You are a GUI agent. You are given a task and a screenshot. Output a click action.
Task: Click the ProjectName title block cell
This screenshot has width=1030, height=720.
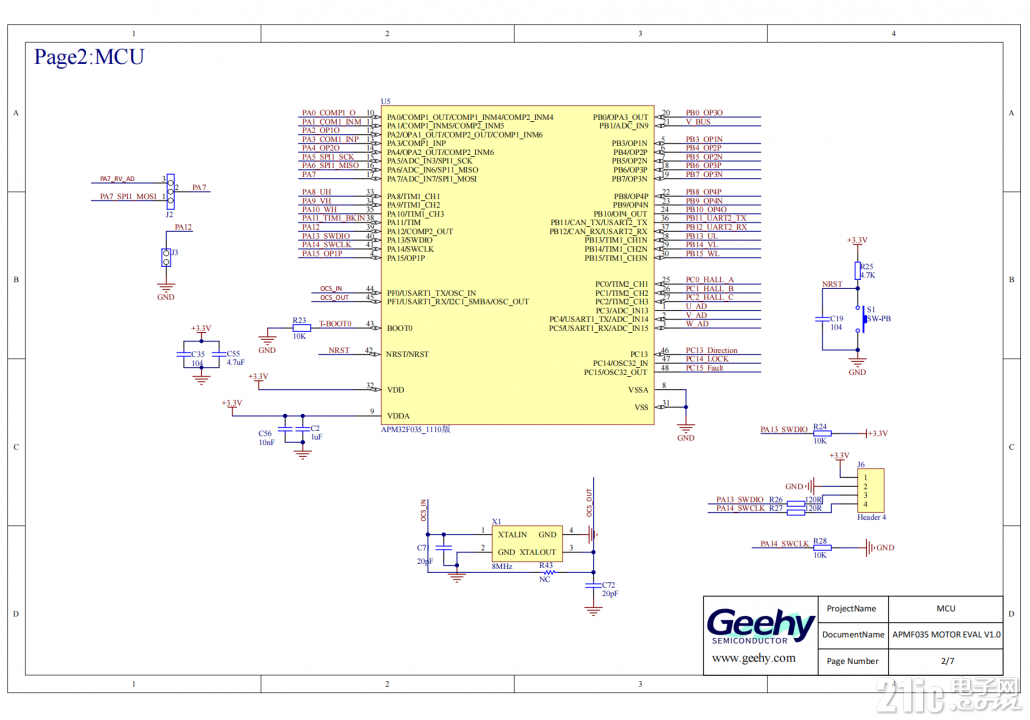pos(851,608)
